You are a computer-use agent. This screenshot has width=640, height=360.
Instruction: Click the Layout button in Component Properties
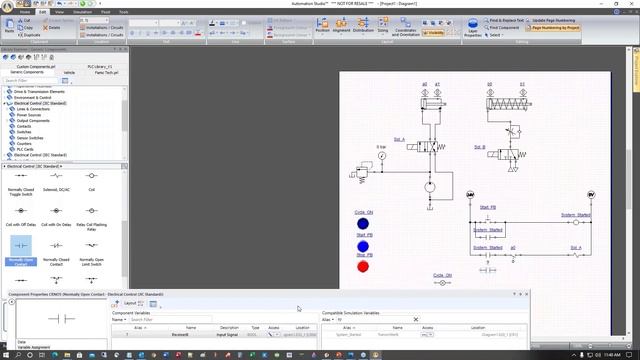133,303
